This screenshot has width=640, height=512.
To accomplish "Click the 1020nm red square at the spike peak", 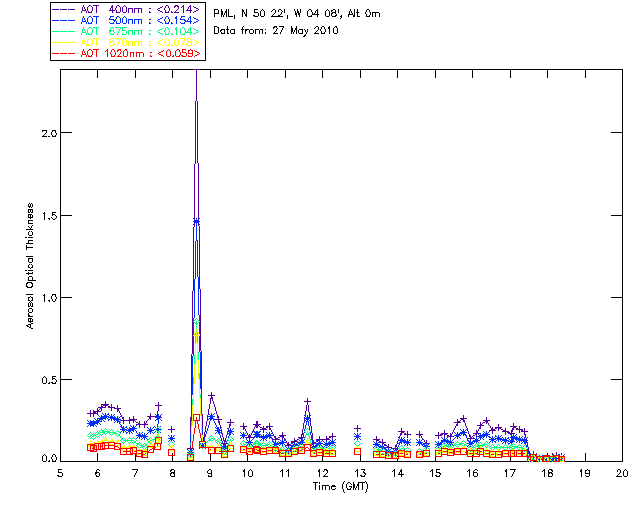I will [x=196, y=418].
